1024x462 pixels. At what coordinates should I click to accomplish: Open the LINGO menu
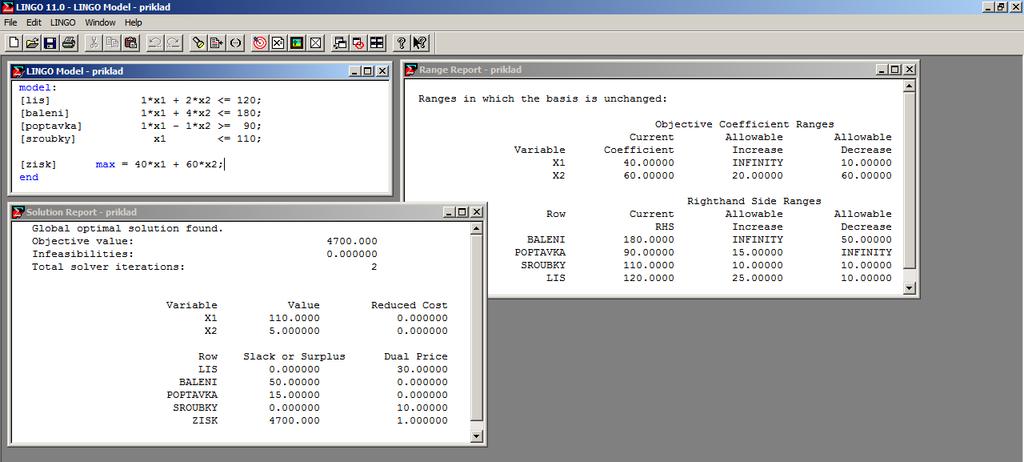[x=63, y=22]
